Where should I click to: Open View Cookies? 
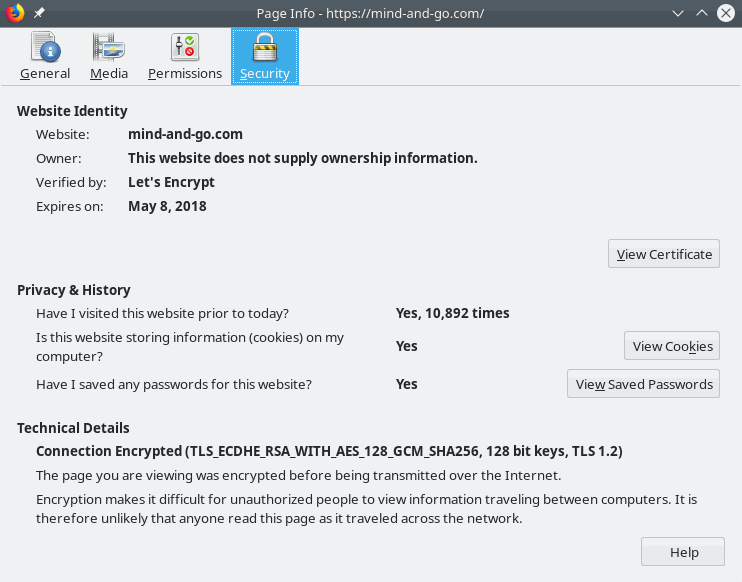pos(672,346)
